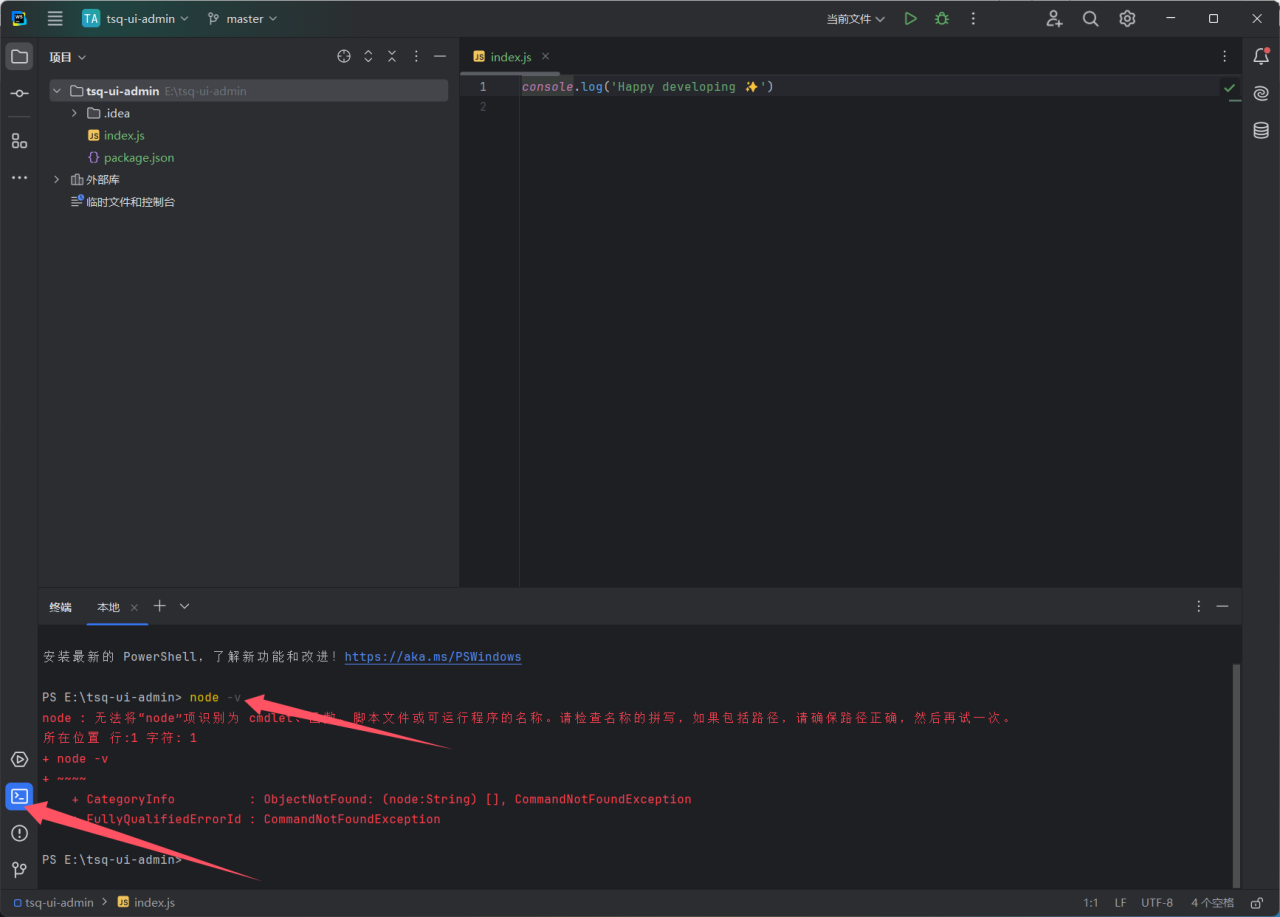
Task: Click the Run button in toolbar
Action: [910, 19]
